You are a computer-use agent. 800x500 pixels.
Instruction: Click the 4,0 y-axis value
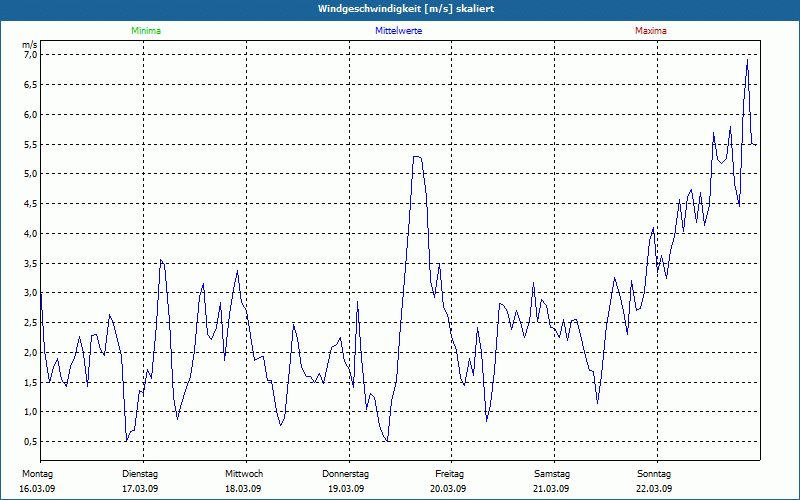point(31,234)
